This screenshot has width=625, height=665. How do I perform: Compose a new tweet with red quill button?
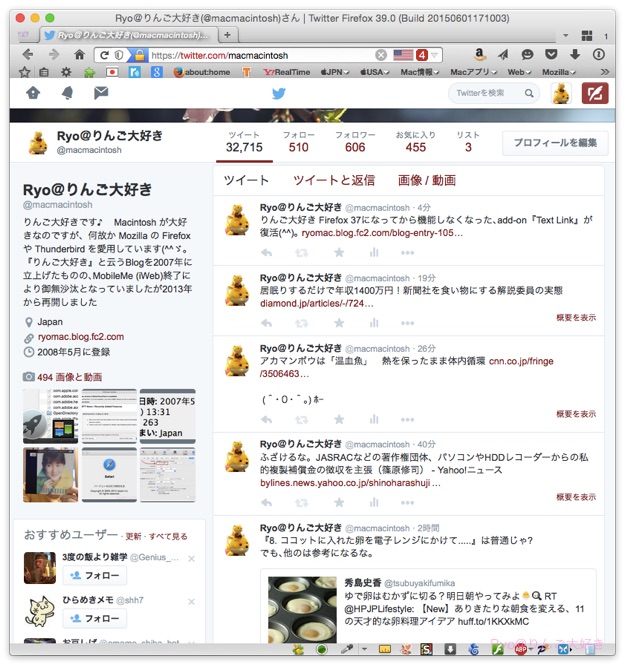595,93
